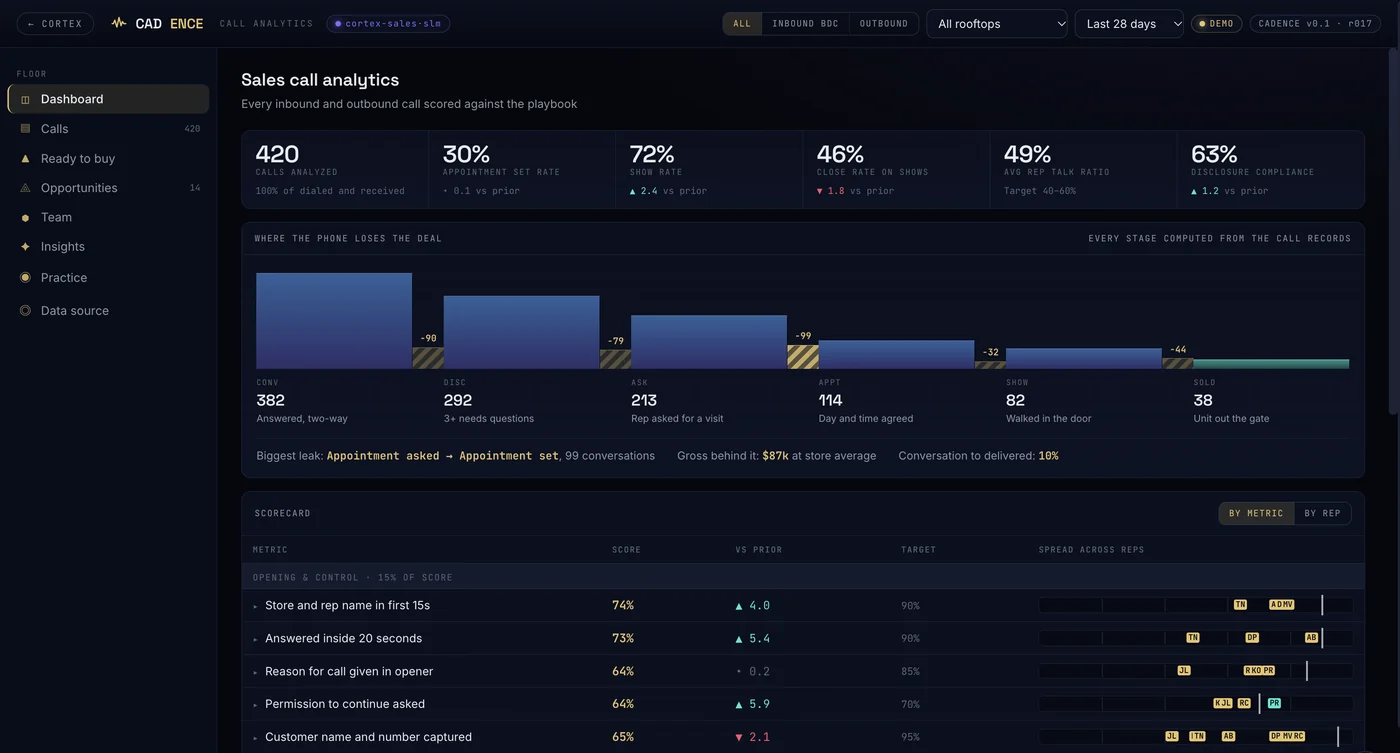Open the All rooftops dropdown
Screen dimensions: 1400x753
tap(997, 24)
